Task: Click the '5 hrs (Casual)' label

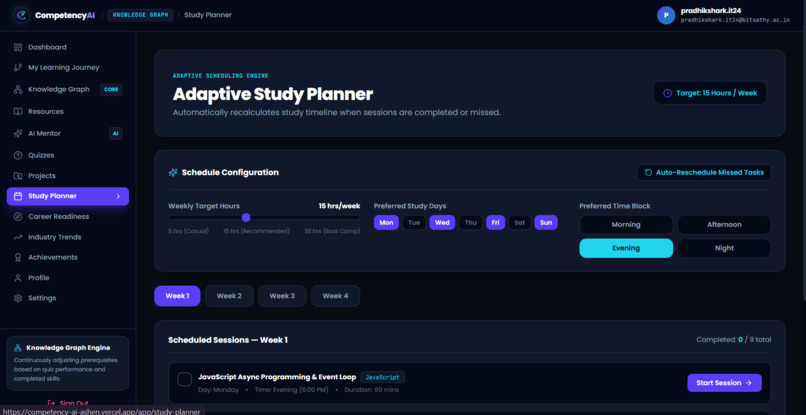Action: point(189,231)
